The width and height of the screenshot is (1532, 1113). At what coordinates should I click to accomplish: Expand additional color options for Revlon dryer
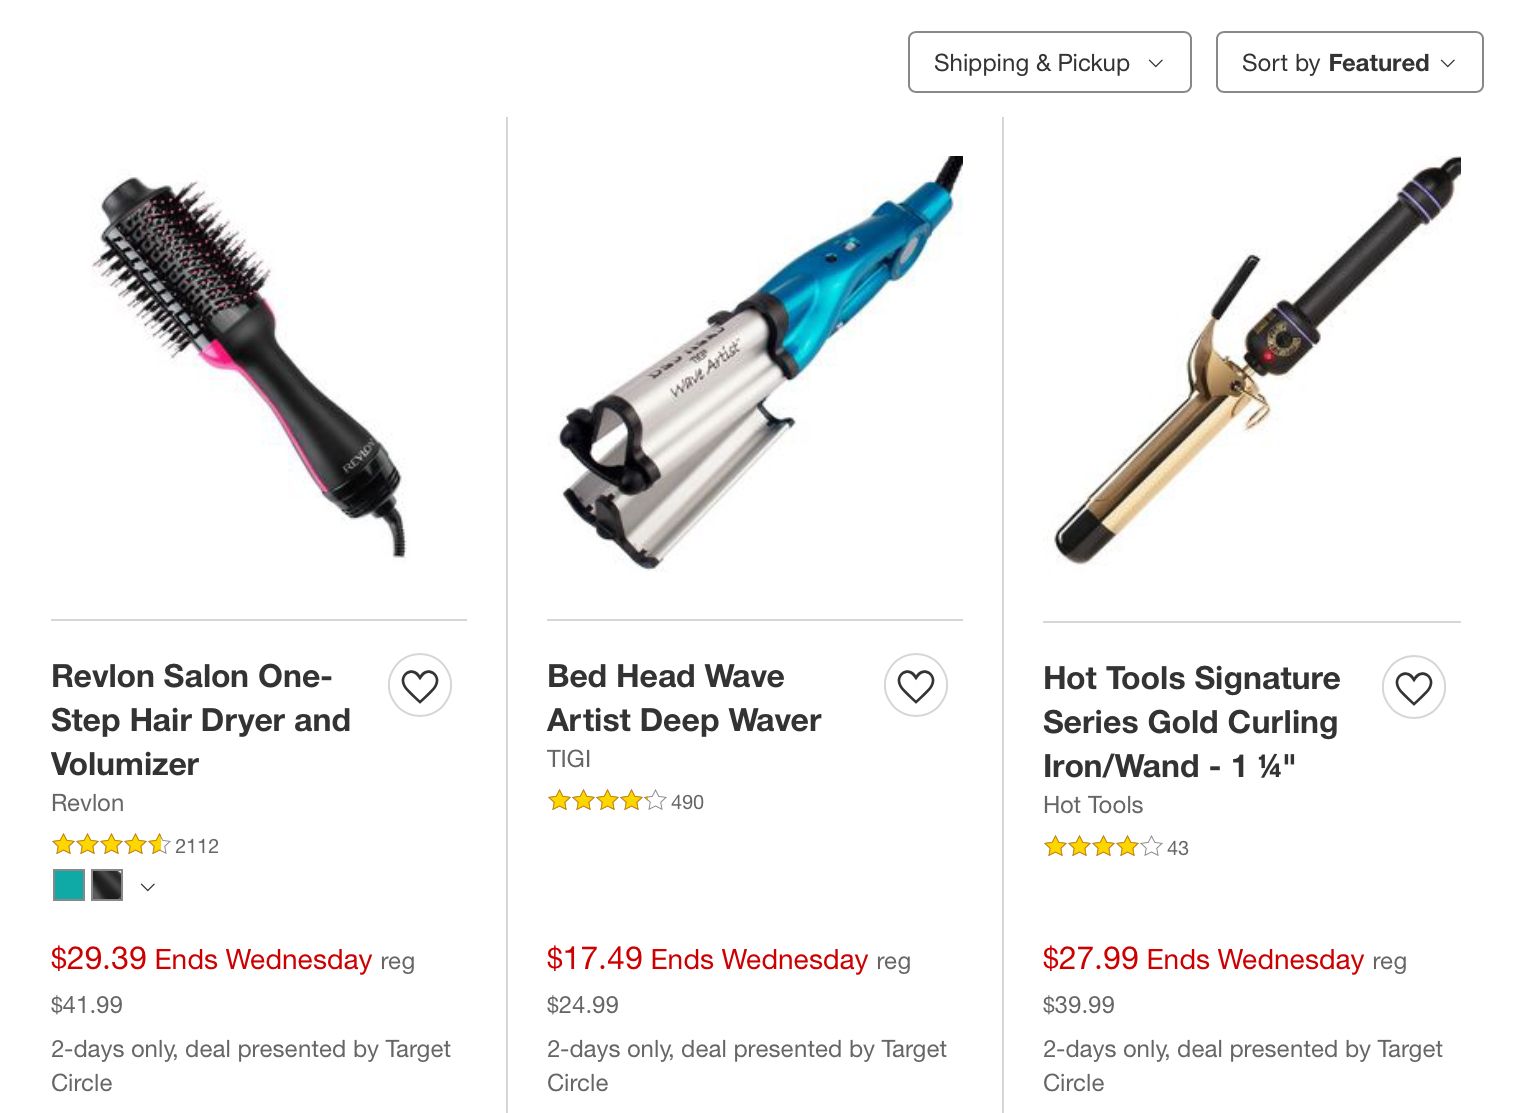tap(146, 886)
